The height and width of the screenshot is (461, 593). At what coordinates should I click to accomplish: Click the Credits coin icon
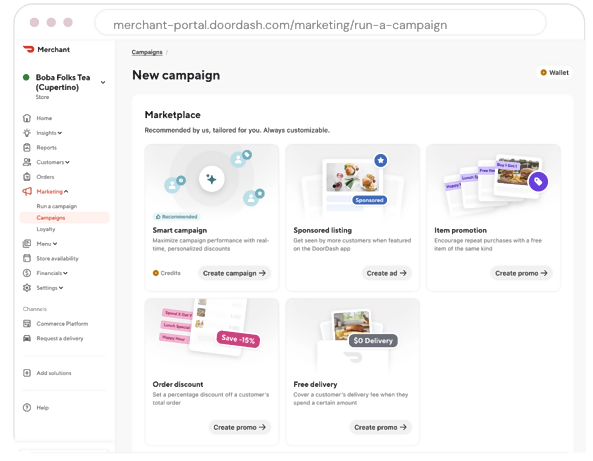tap(155, 273)
